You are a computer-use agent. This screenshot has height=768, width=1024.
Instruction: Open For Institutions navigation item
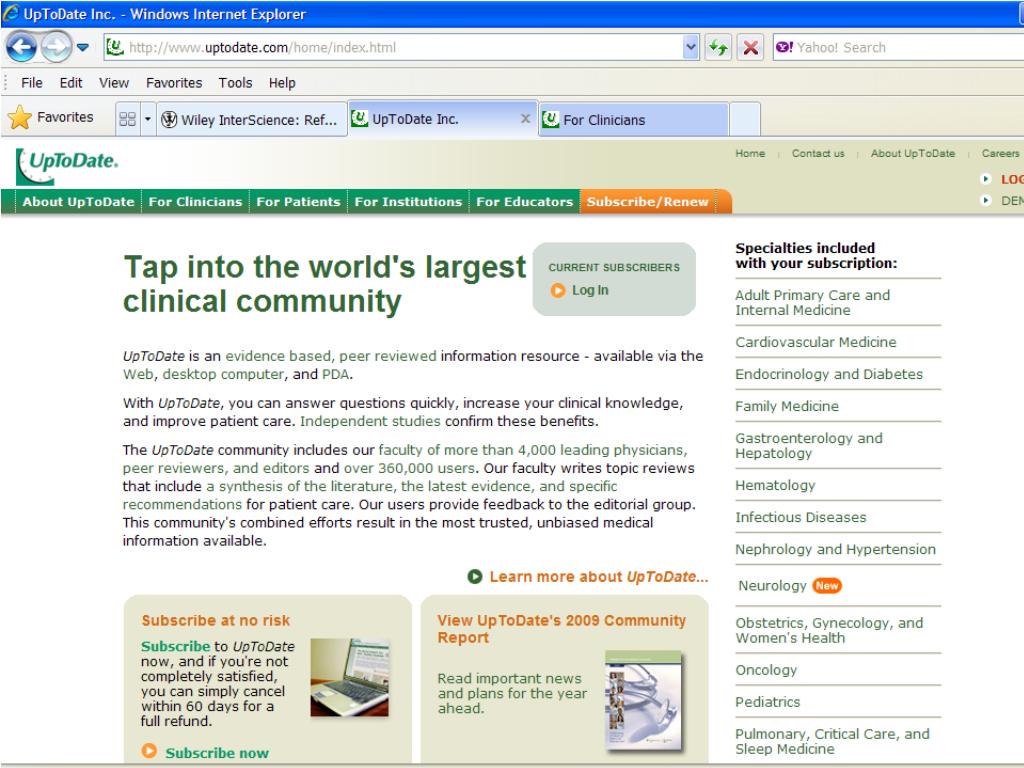pos(408,202)
